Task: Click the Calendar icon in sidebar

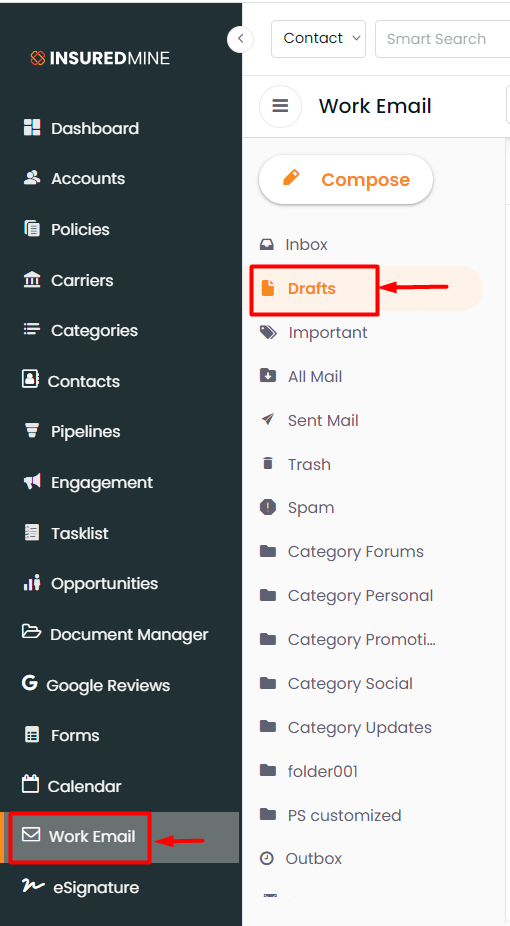Action: [x=30, y=784]
